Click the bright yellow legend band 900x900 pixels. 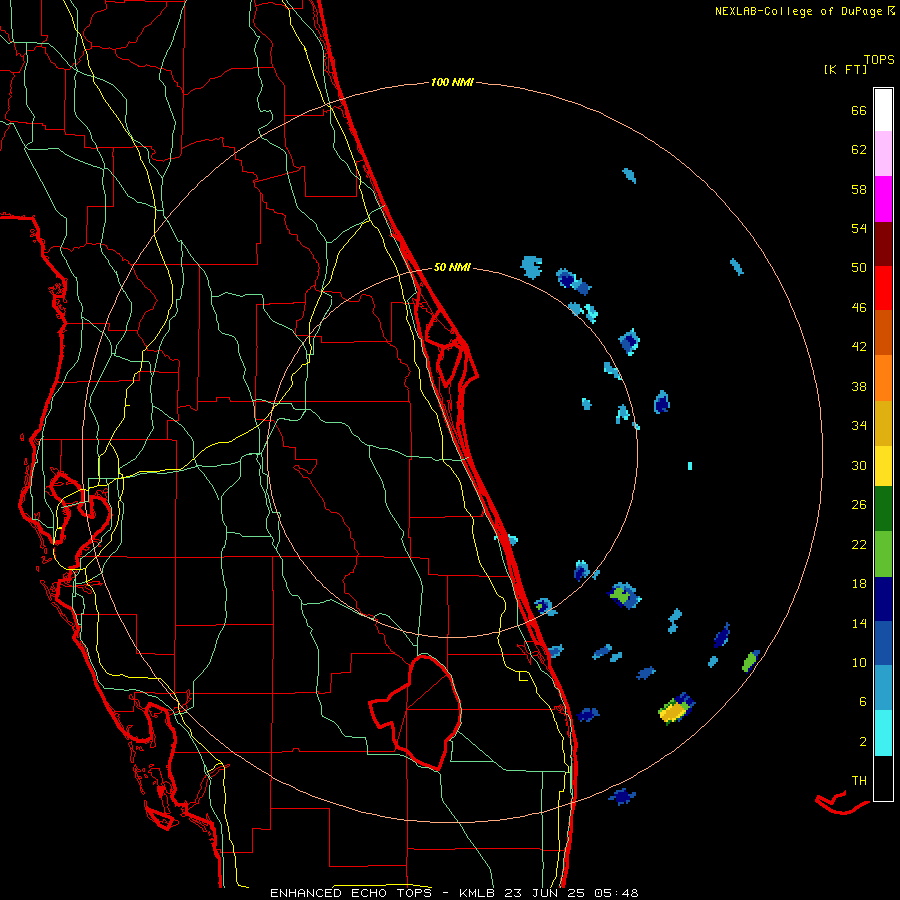pos(883,466)
